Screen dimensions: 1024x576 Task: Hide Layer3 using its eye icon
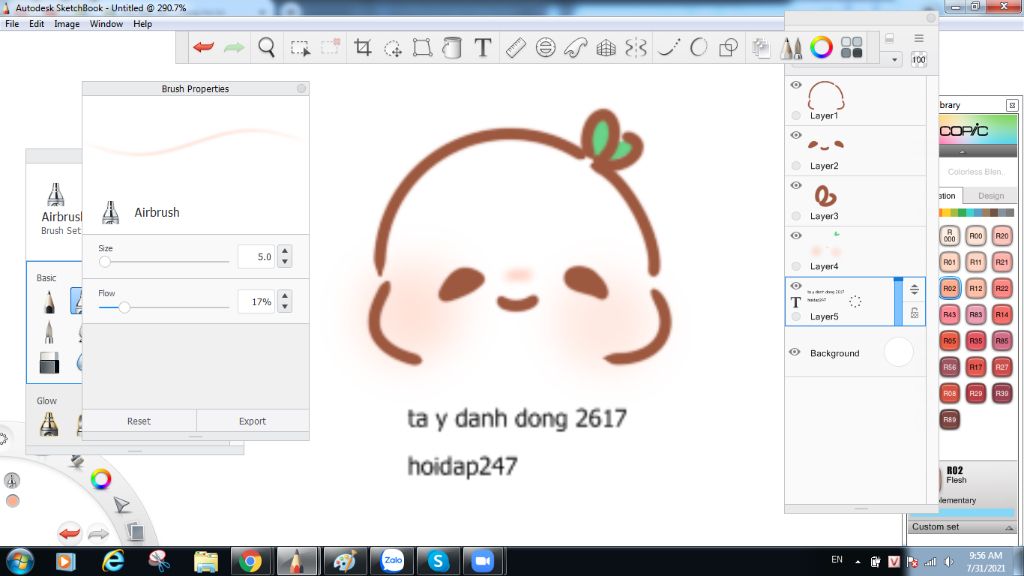point(795,185)
